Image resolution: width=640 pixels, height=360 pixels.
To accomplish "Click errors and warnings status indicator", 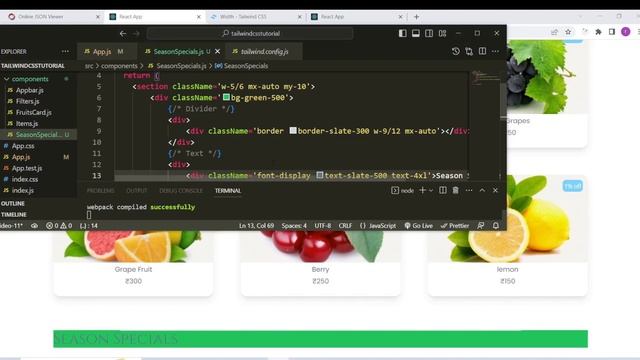I will (x=59, y=225).
